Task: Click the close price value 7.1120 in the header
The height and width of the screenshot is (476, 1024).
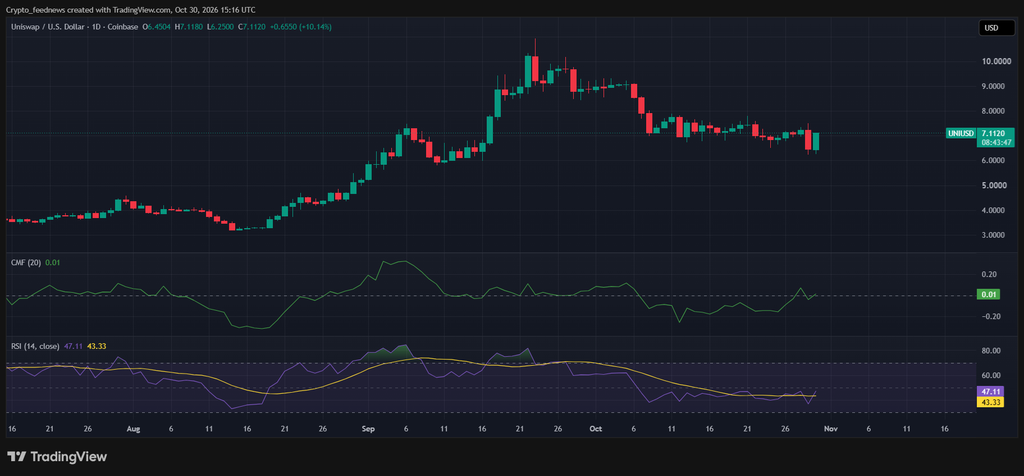Action: [x=255, y=27]
